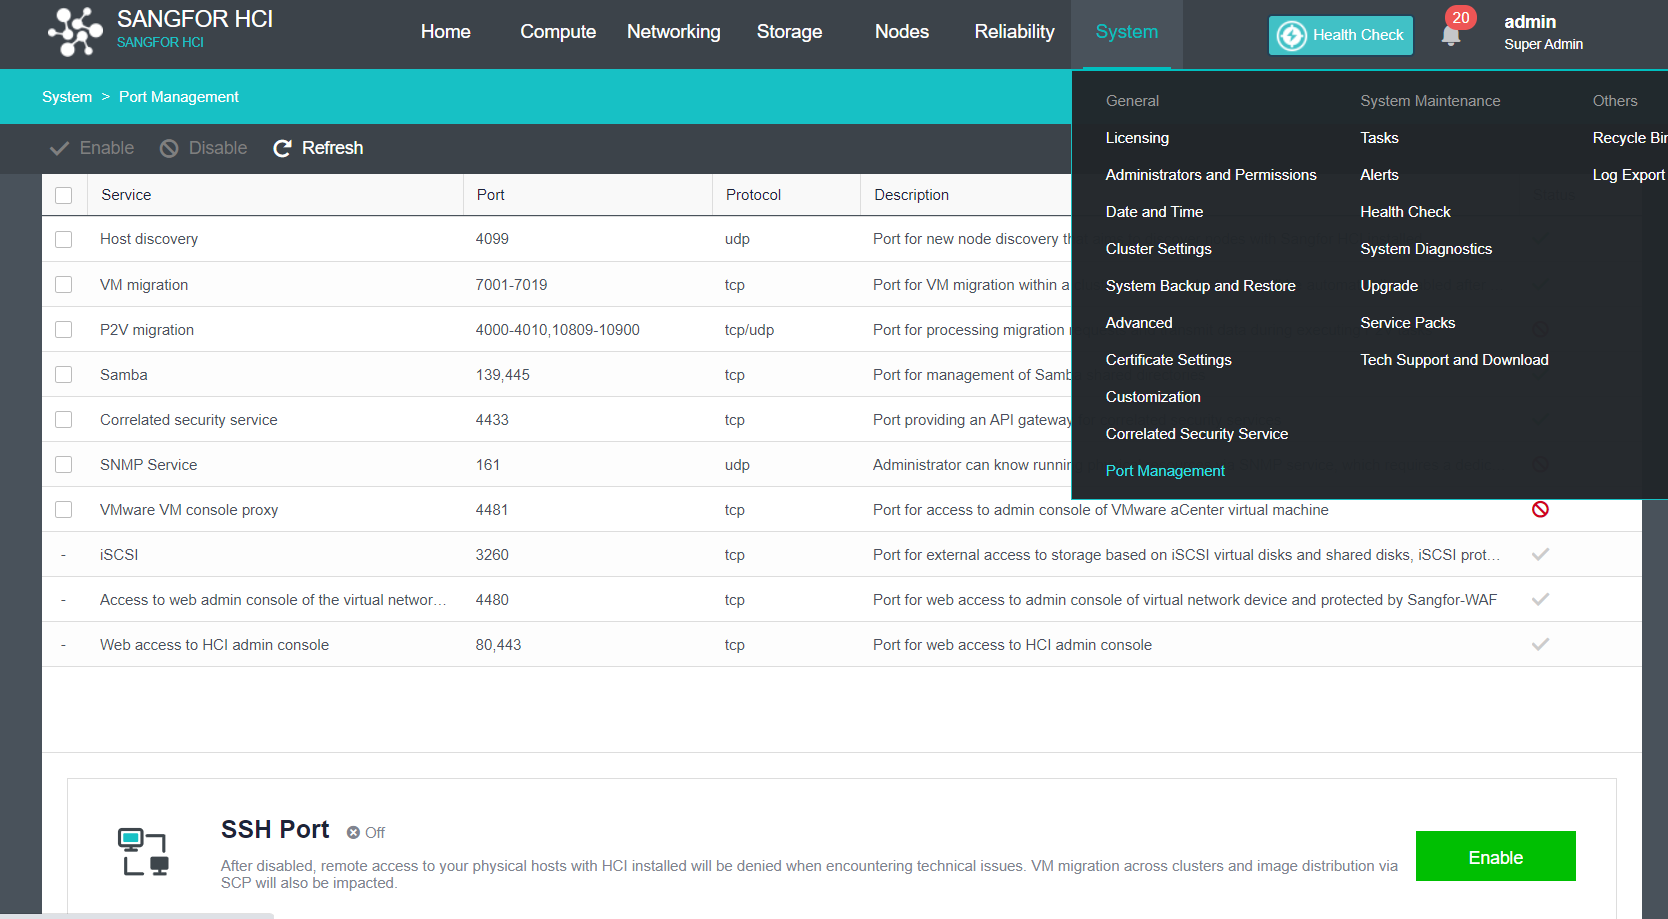Check the VM migration row checkbox
The image size is (1668, 919).
(64, 285)
